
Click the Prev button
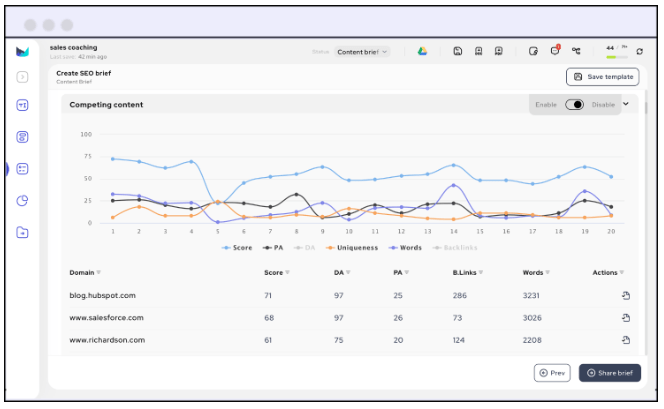pyautogui.click(x=552, y=373)
